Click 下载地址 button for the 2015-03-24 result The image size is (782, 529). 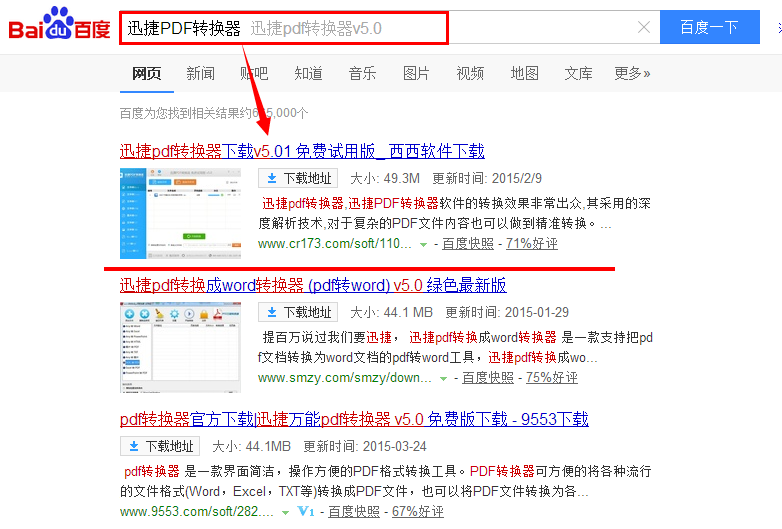click(x=160, y=446)
